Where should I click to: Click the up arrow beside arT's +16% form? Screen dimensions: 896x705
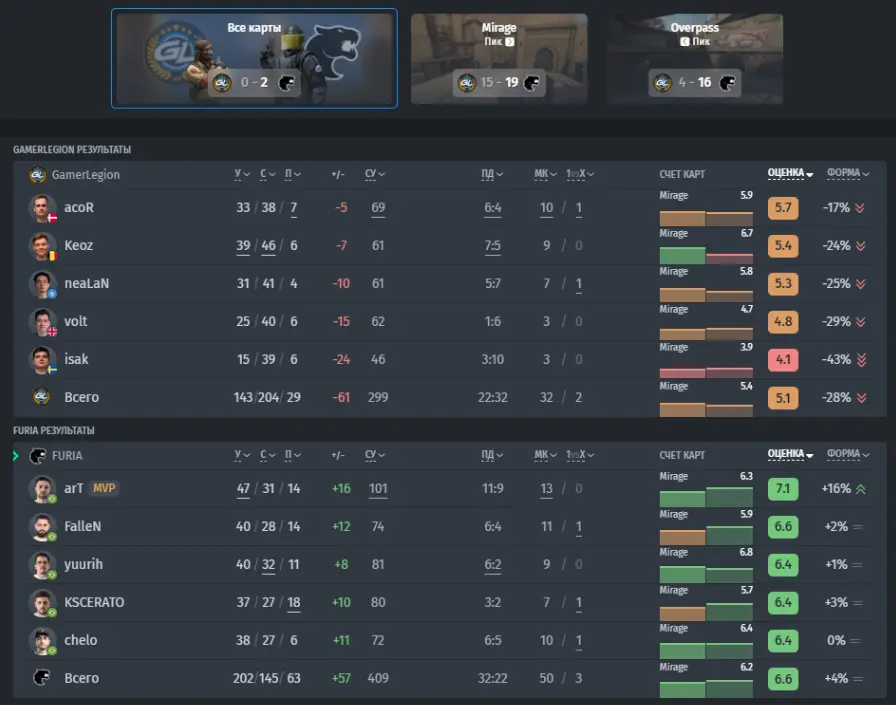[861, 489]
